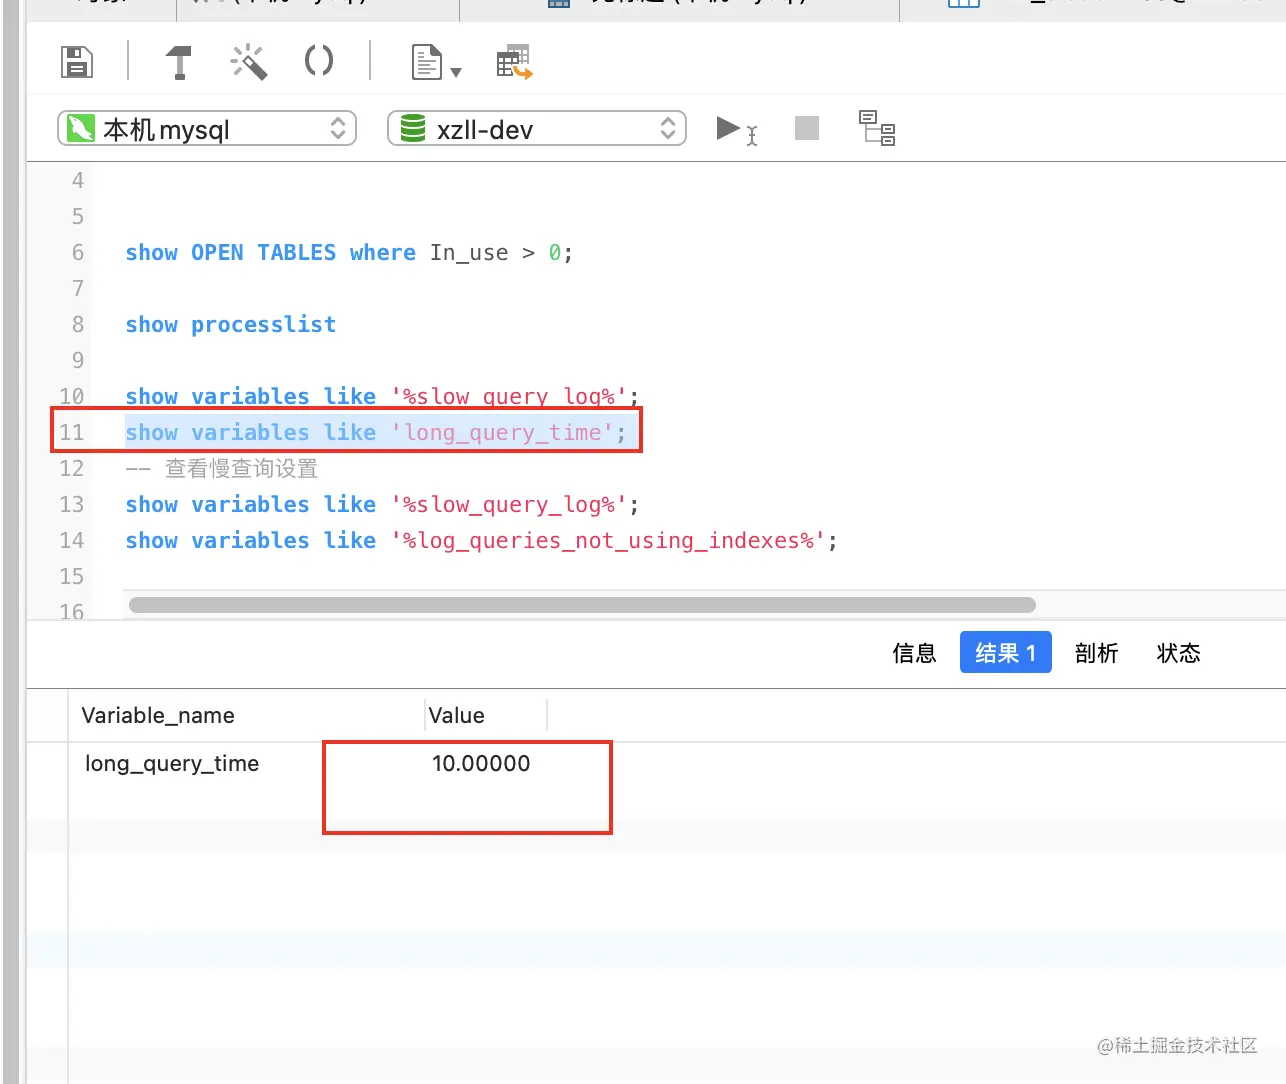Beautify SQL with the magic wand icon
The width and height of the screenshot is (1286, 1084).
249,62
